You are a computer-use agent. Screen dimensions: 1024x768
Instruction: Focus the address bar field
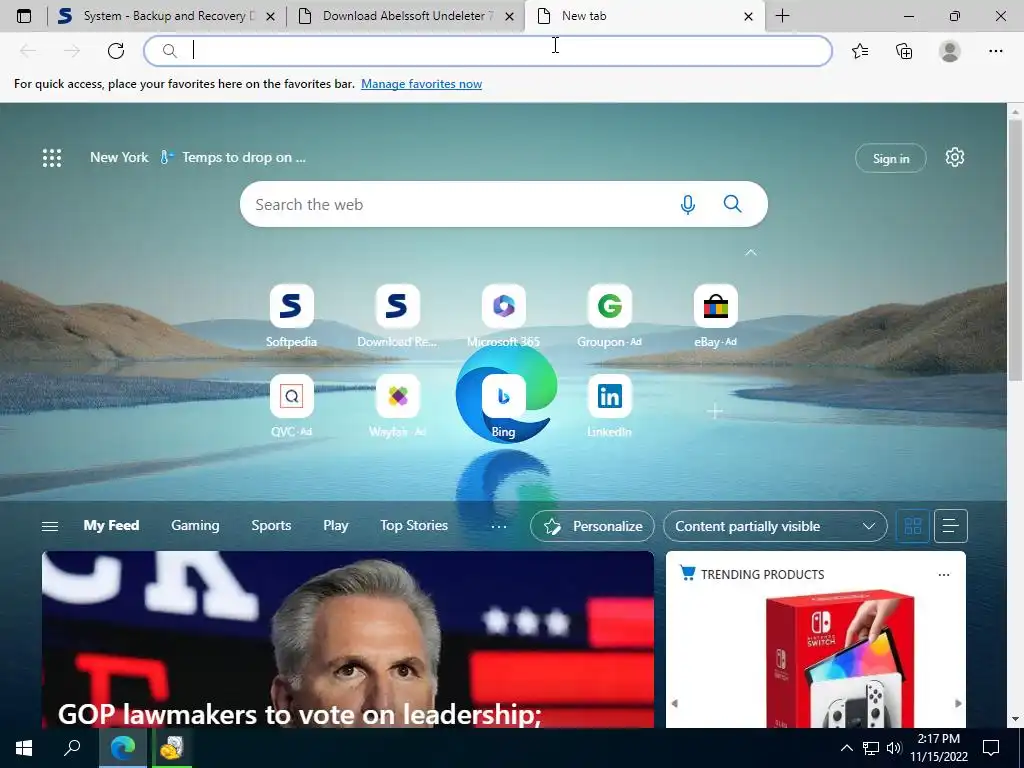[488, 51]
